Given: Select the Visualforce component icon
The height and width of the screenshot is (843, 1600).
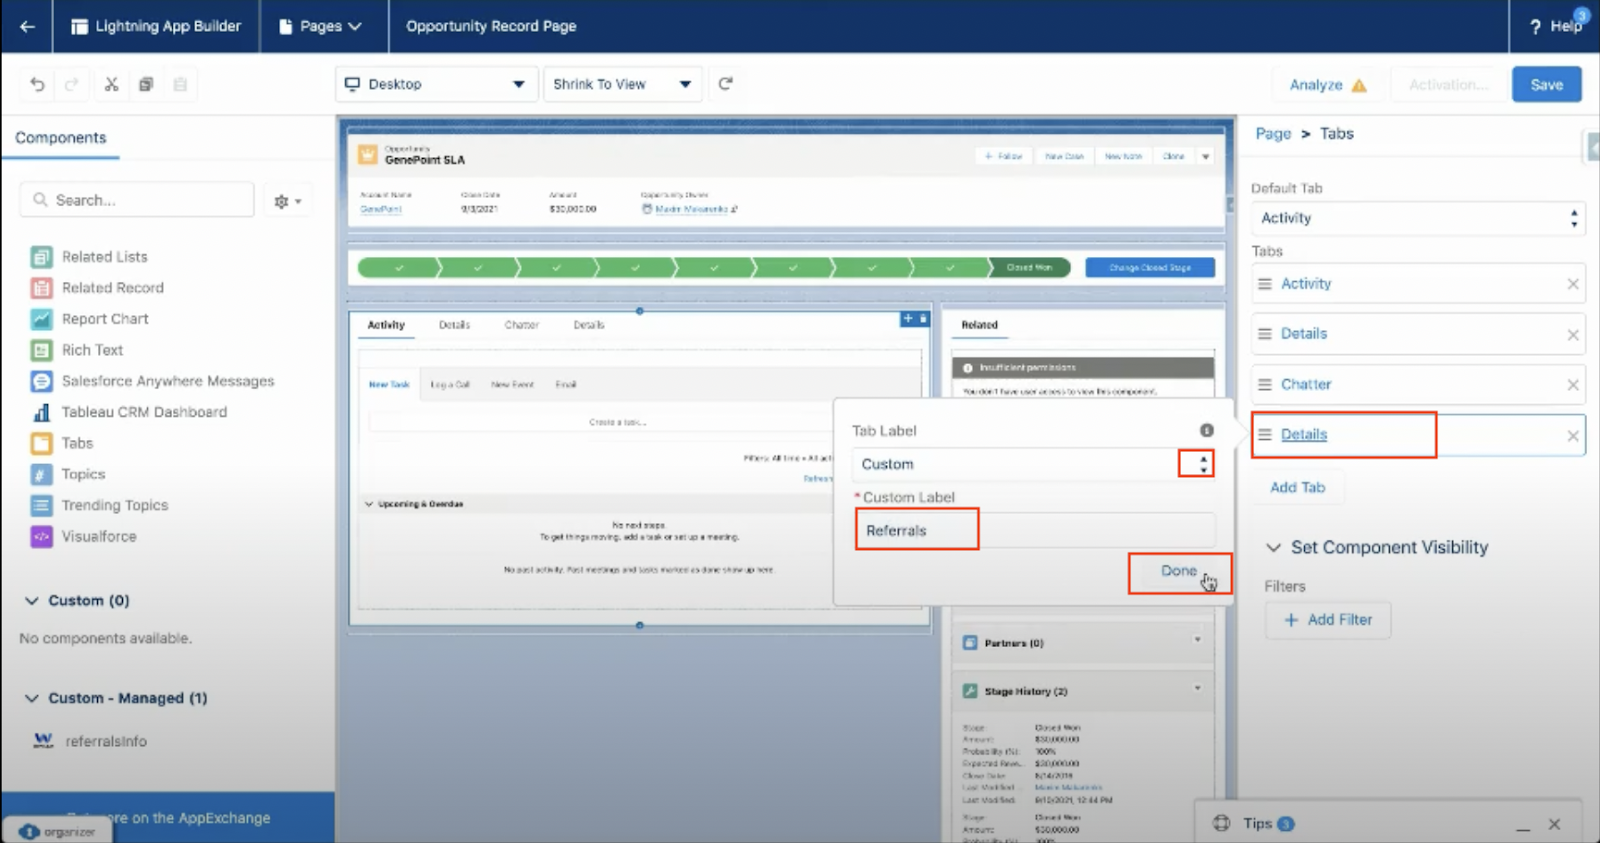Looking at the screenshot, I should [x=41, y=536].
